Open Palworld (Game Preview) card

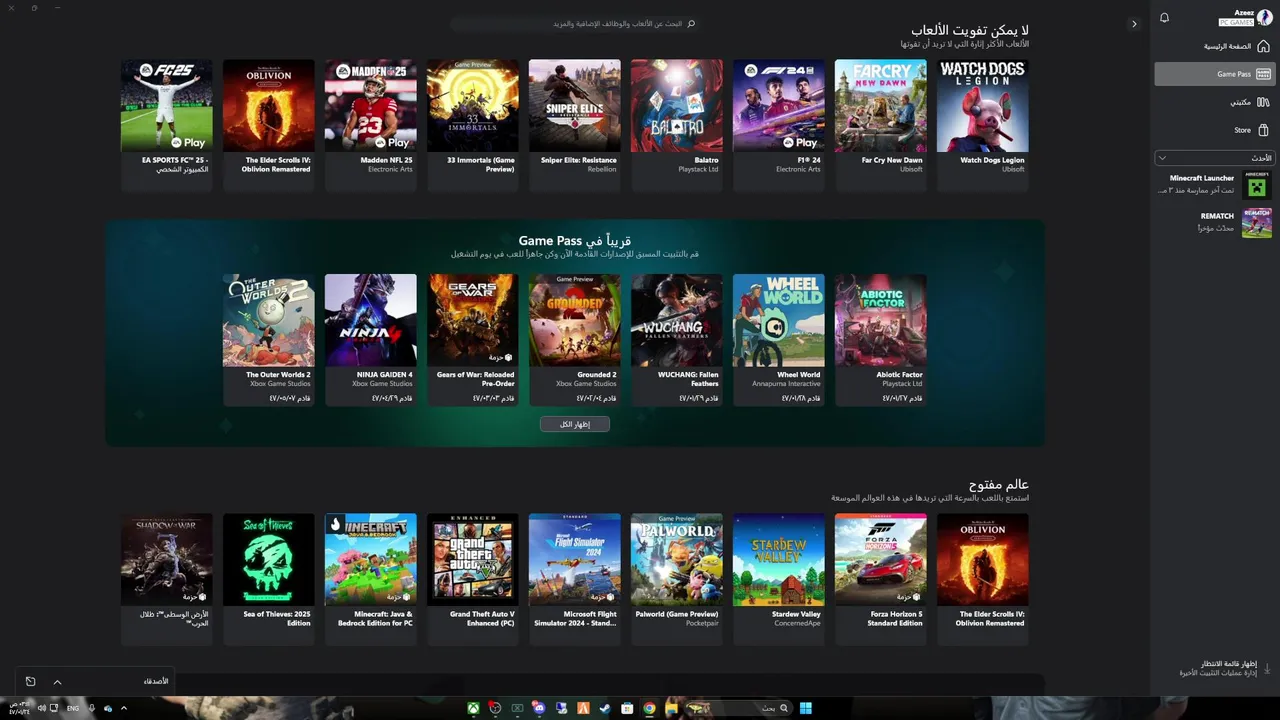(x=677, y=578)
